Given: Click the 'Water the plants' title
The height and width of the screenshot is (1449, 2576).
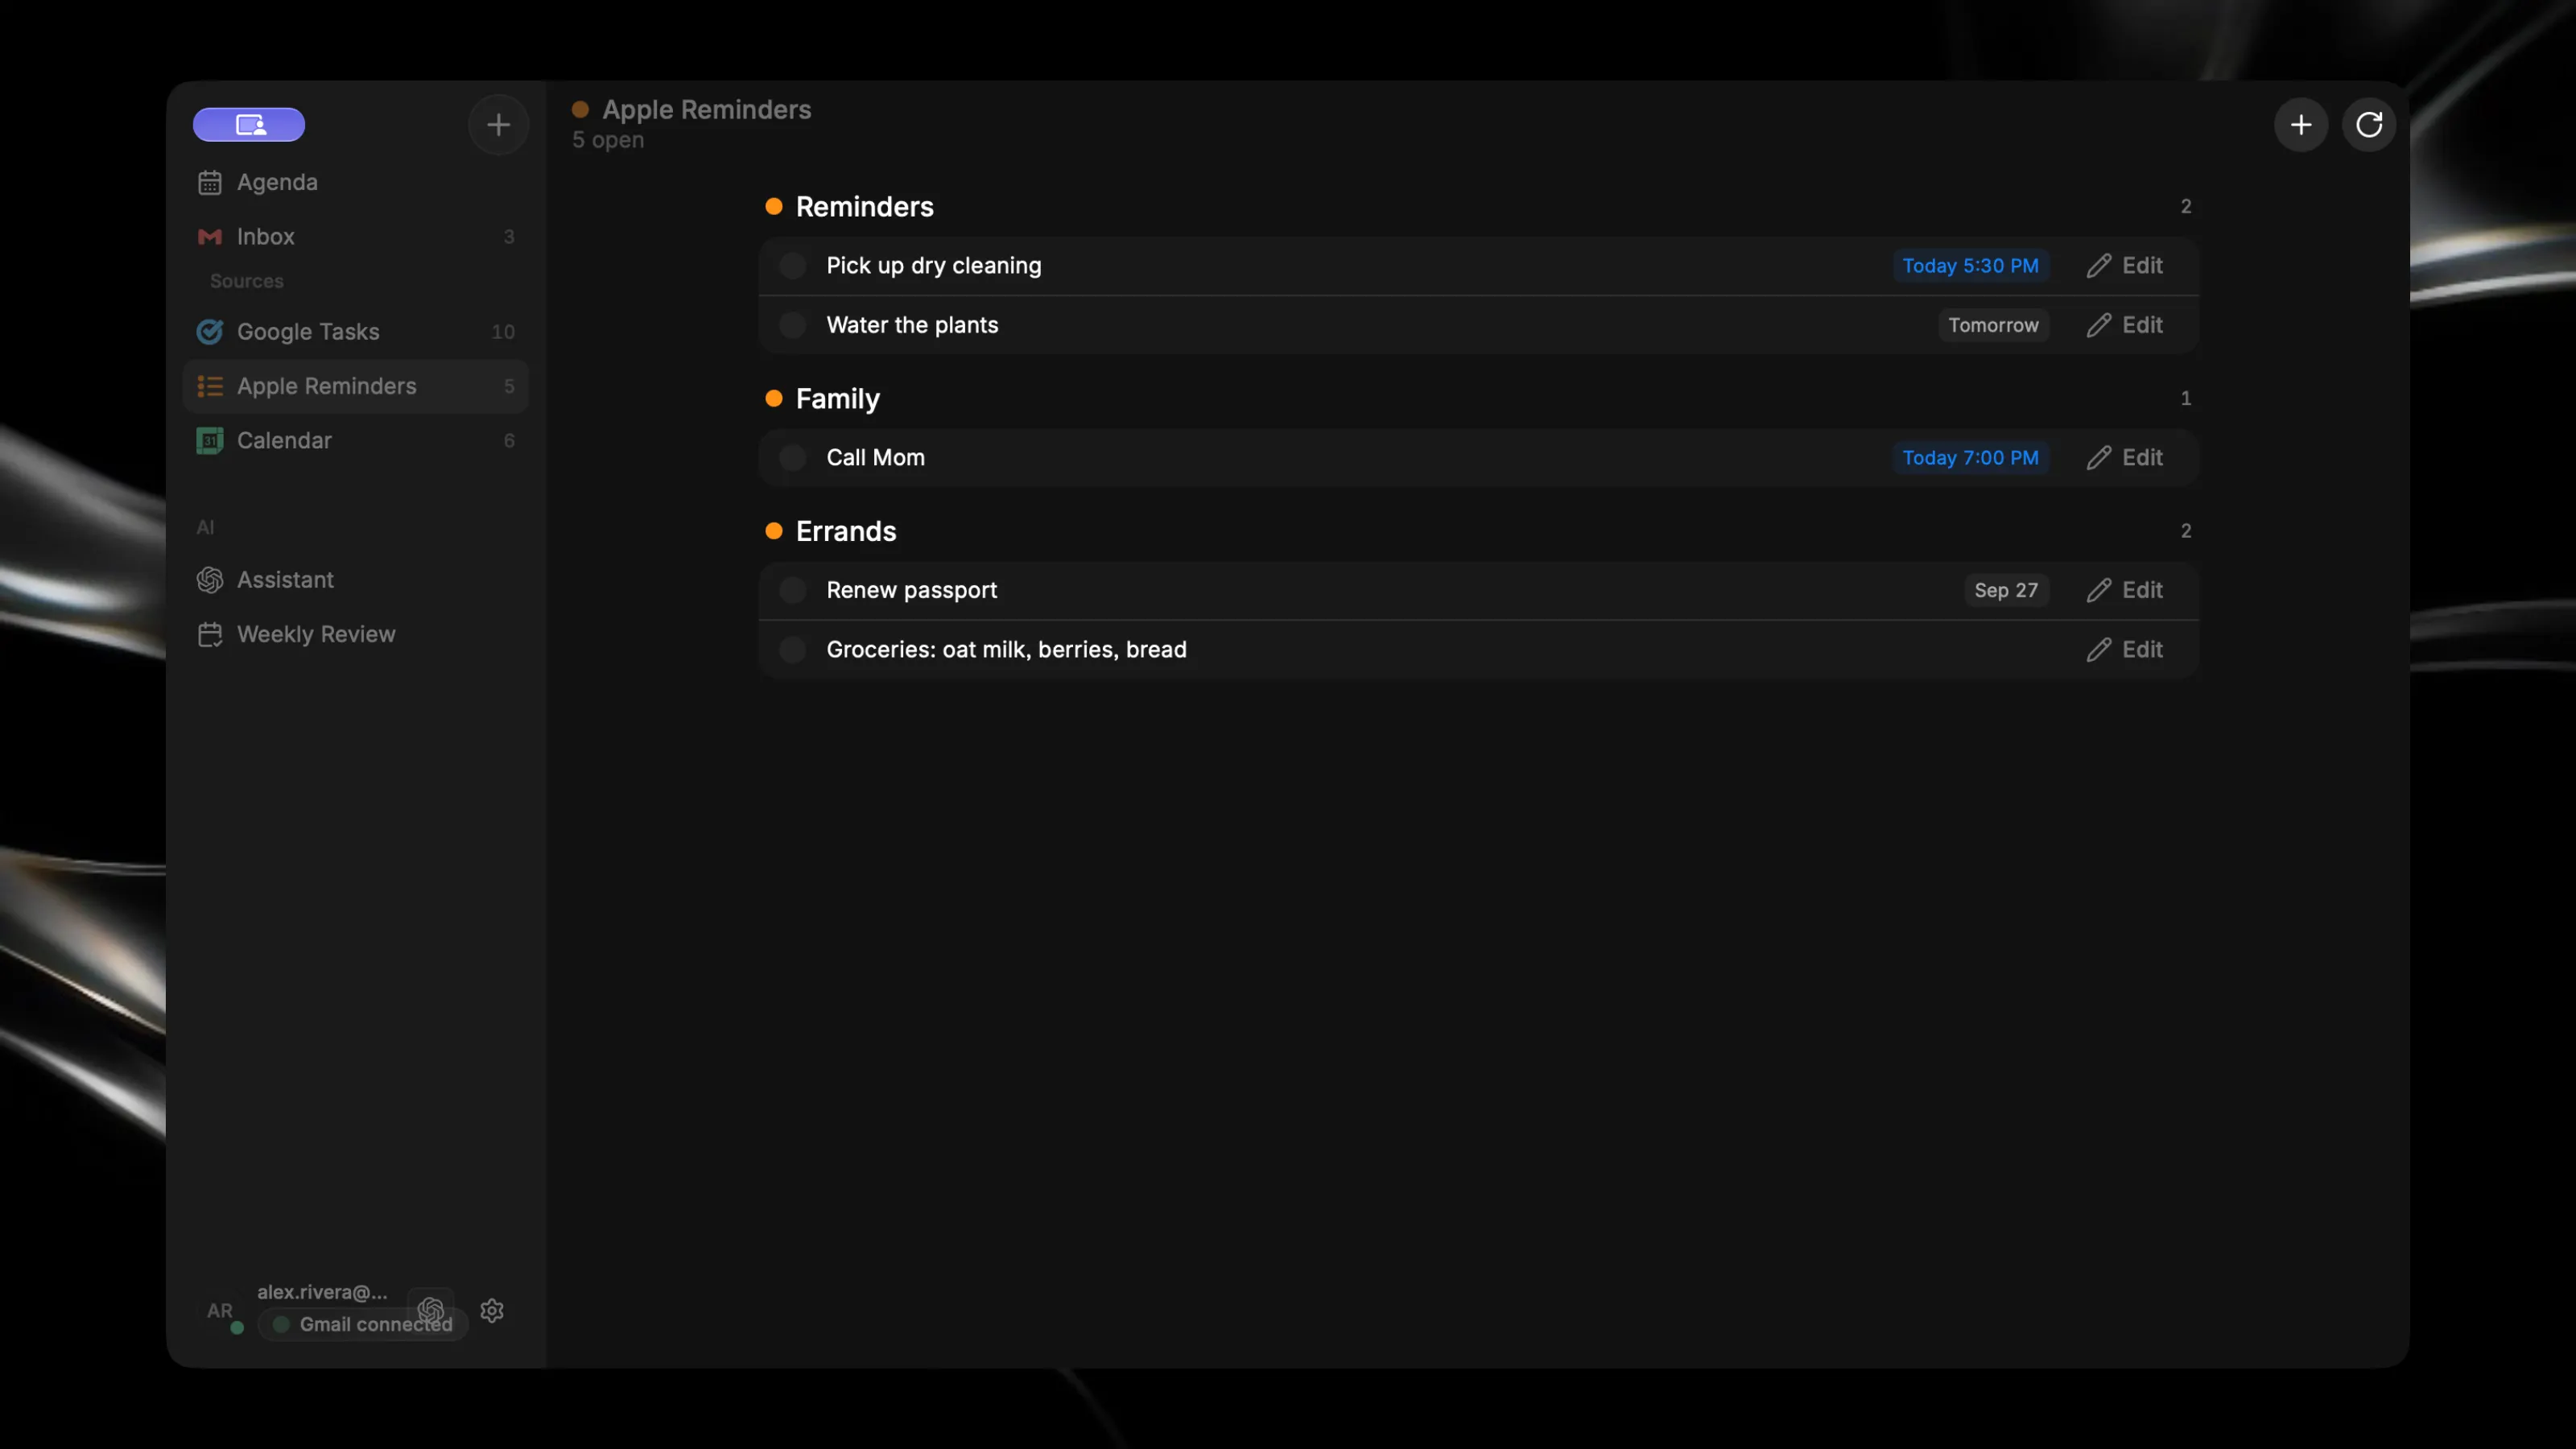Looking at the screenshot, I should [912, 325].
